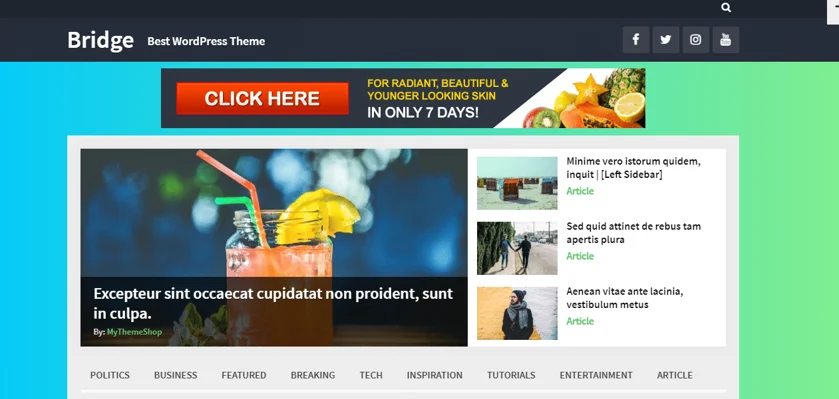
Task: Select the FEATURED menu item
Action: tap(244, 375)
